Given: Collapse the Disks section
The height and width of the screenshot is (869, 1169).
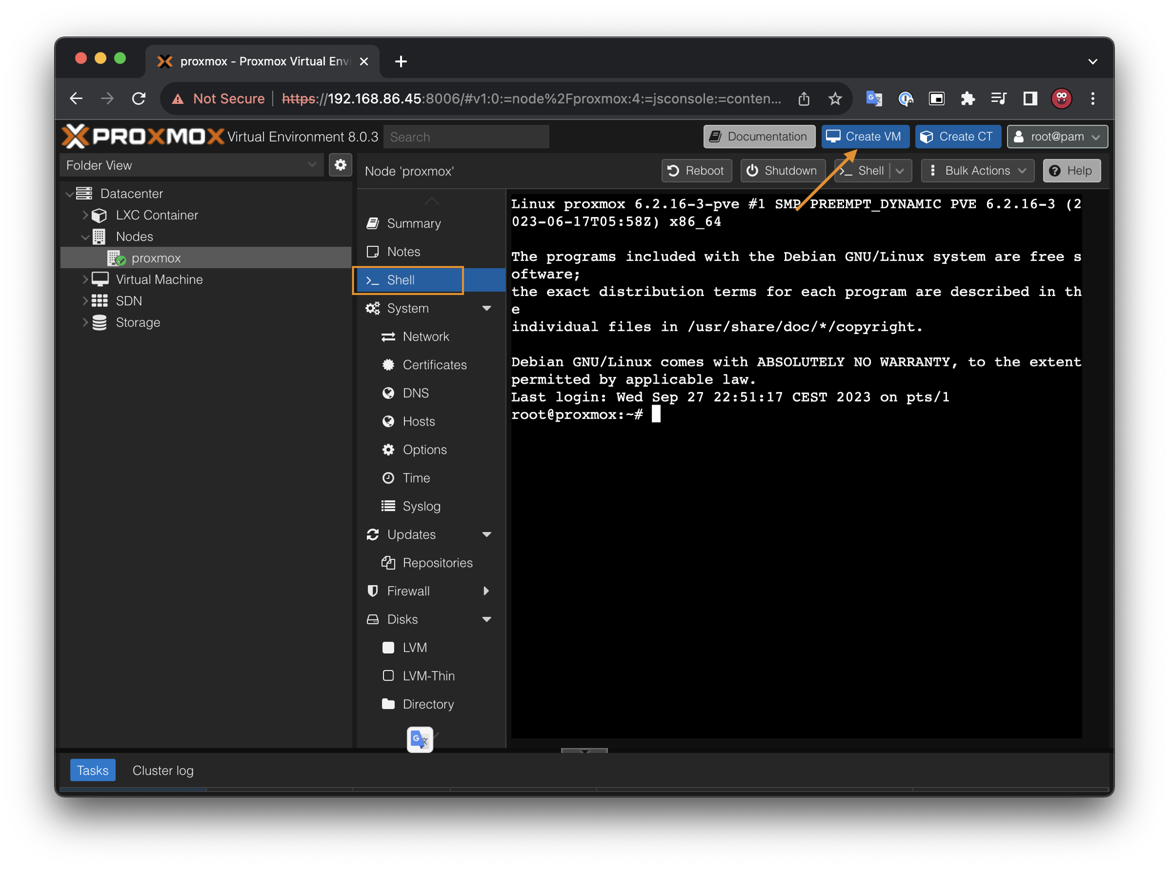Looking at the screenshot, I should click(x=486, y=620).
